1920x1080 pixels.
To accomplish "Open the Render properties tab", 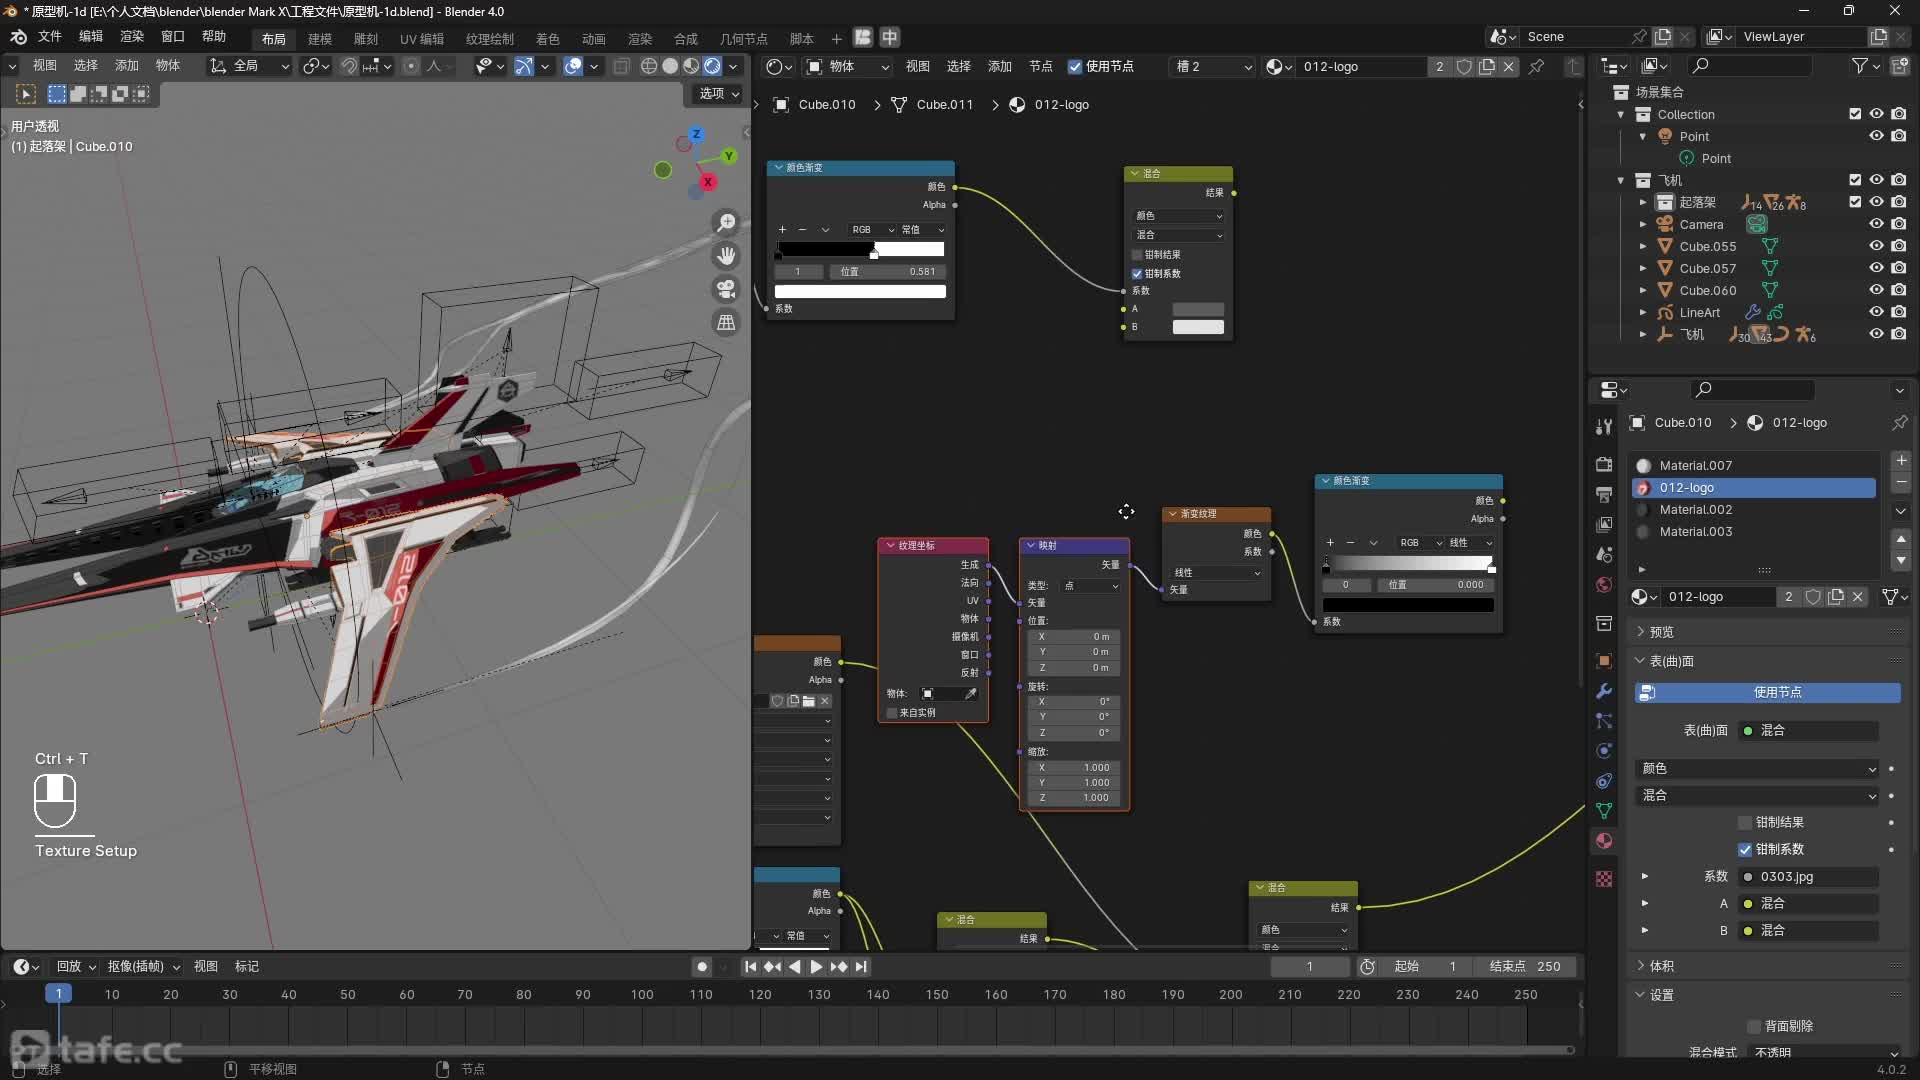I will click(1604, 464).
